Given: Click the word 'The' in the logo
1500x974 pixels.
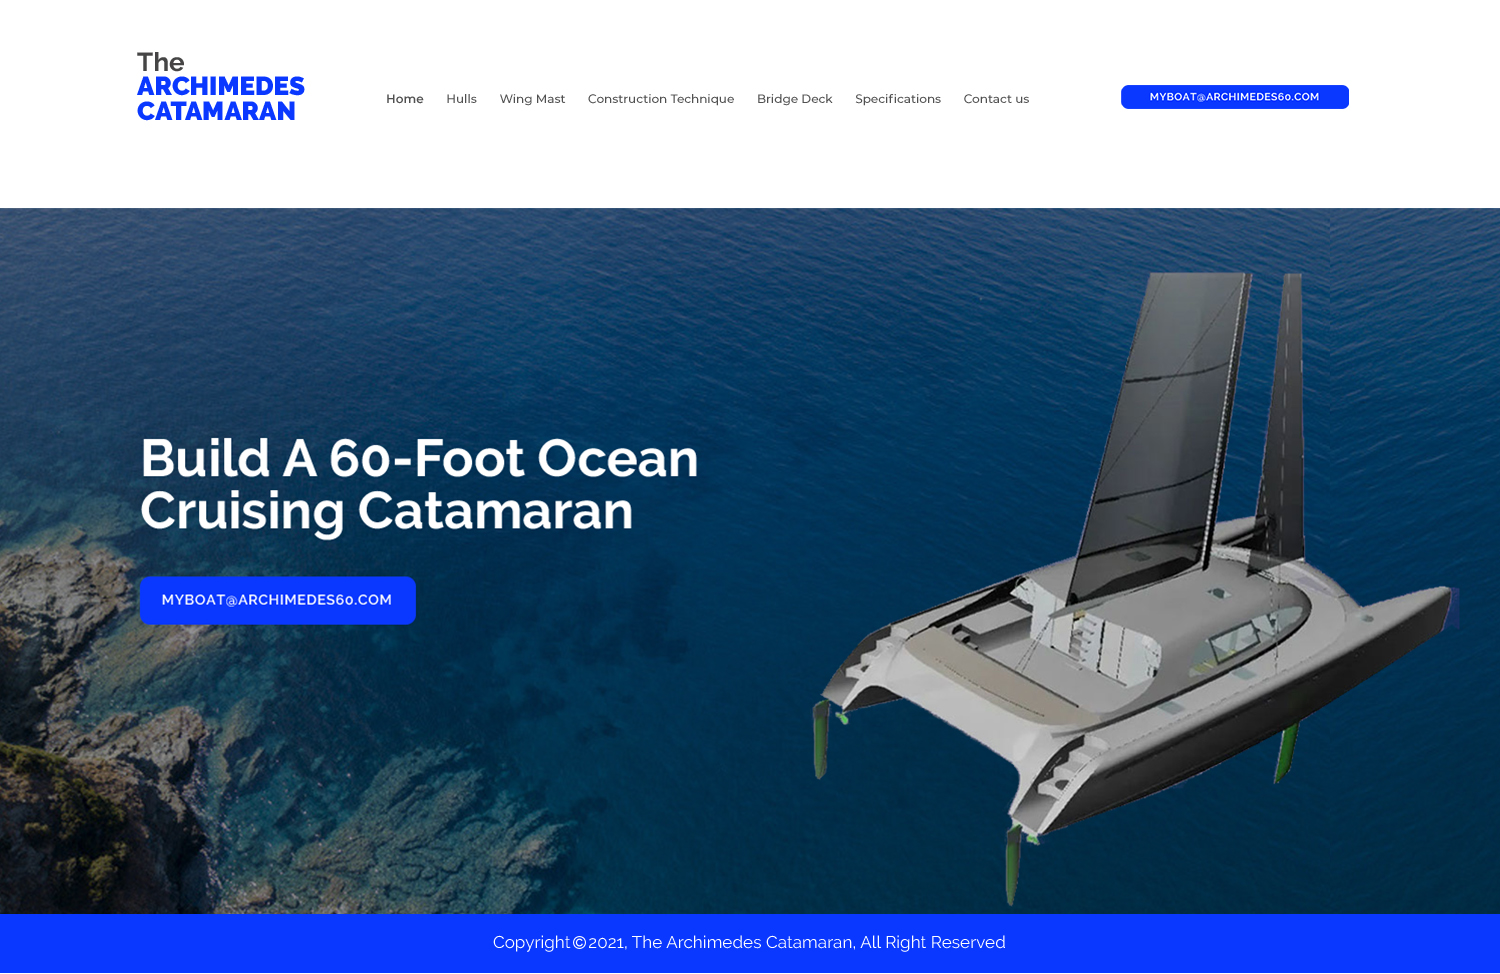Looking at the screenshot, I should 160,62.
